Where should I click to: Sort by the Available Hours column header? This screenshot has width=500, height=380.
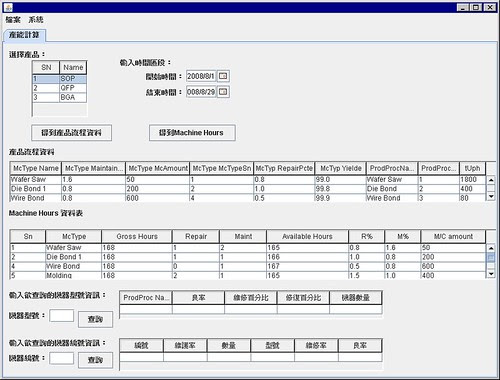(307, 236)
